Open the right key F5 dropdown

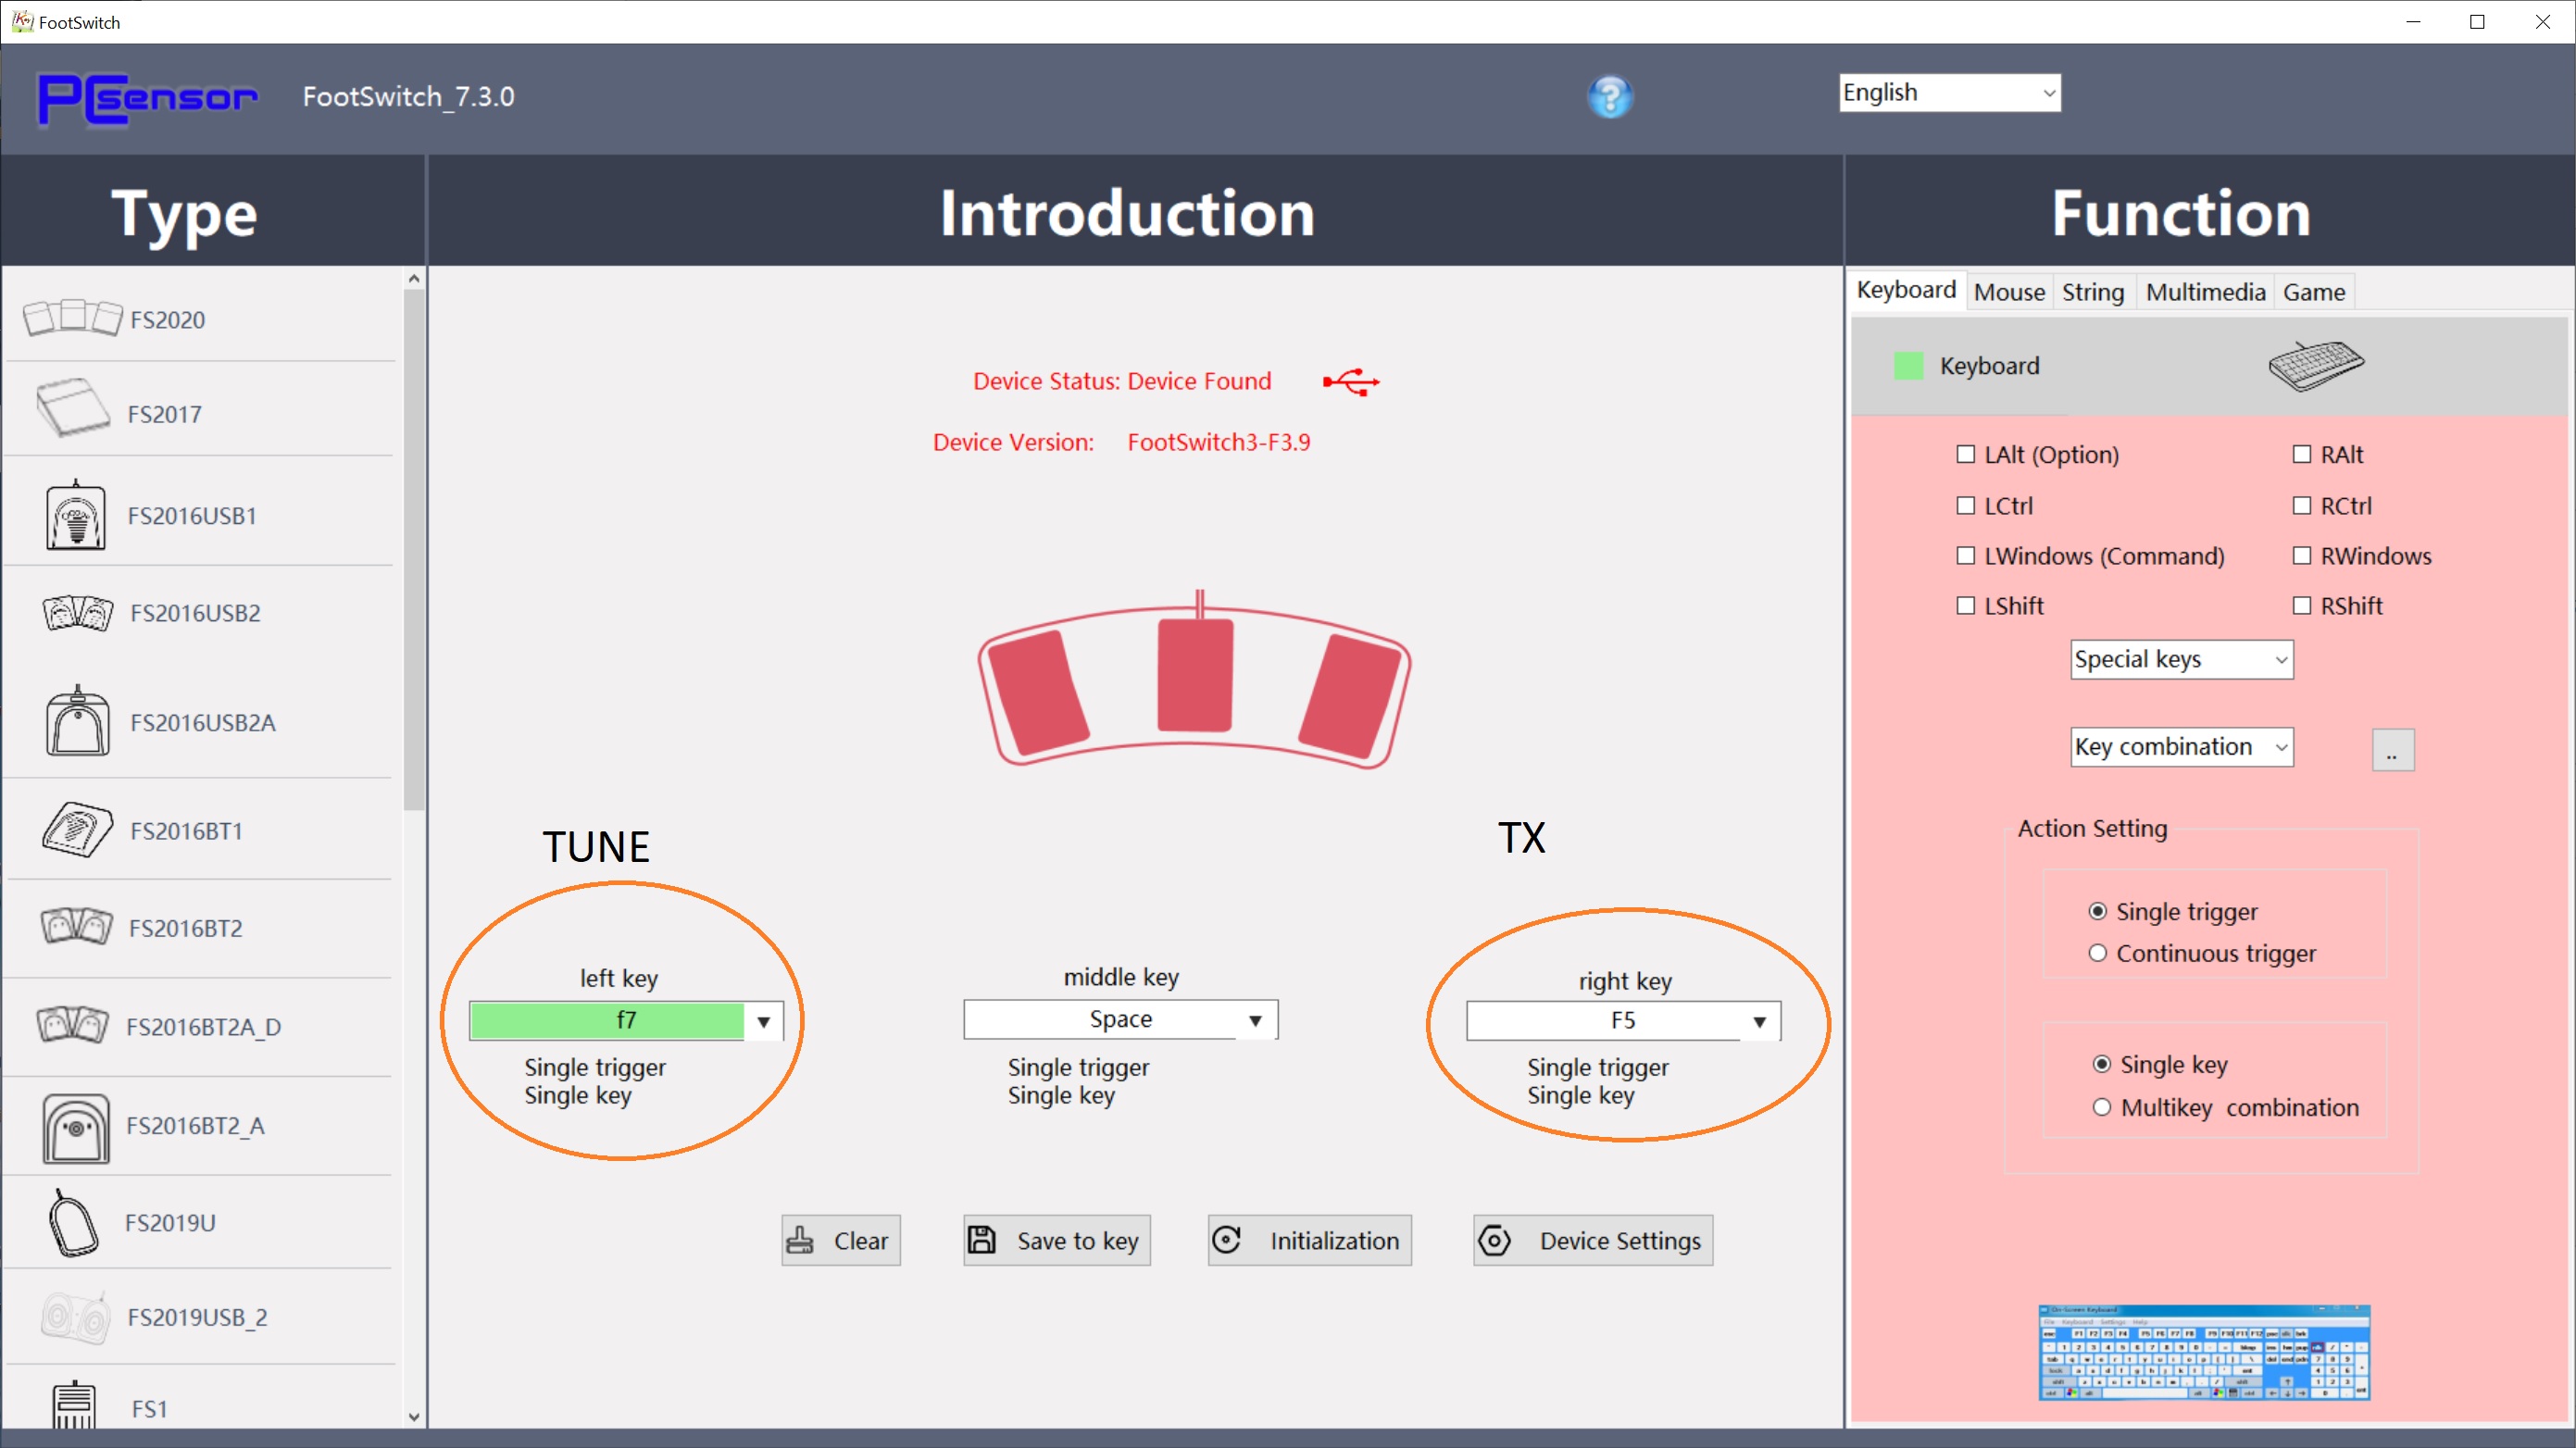[x=1759, y=1021]
